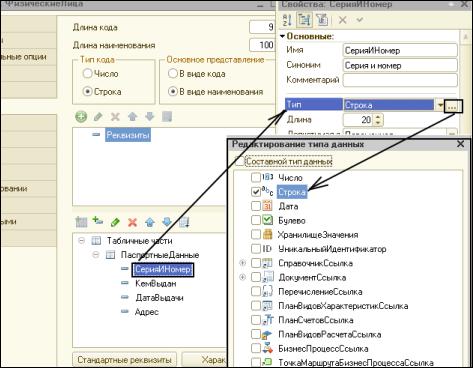Image resolution: width=473 pixels, height=368 pixels.
Task: Open type editor via ellipsis button
Action: (453, 107)
